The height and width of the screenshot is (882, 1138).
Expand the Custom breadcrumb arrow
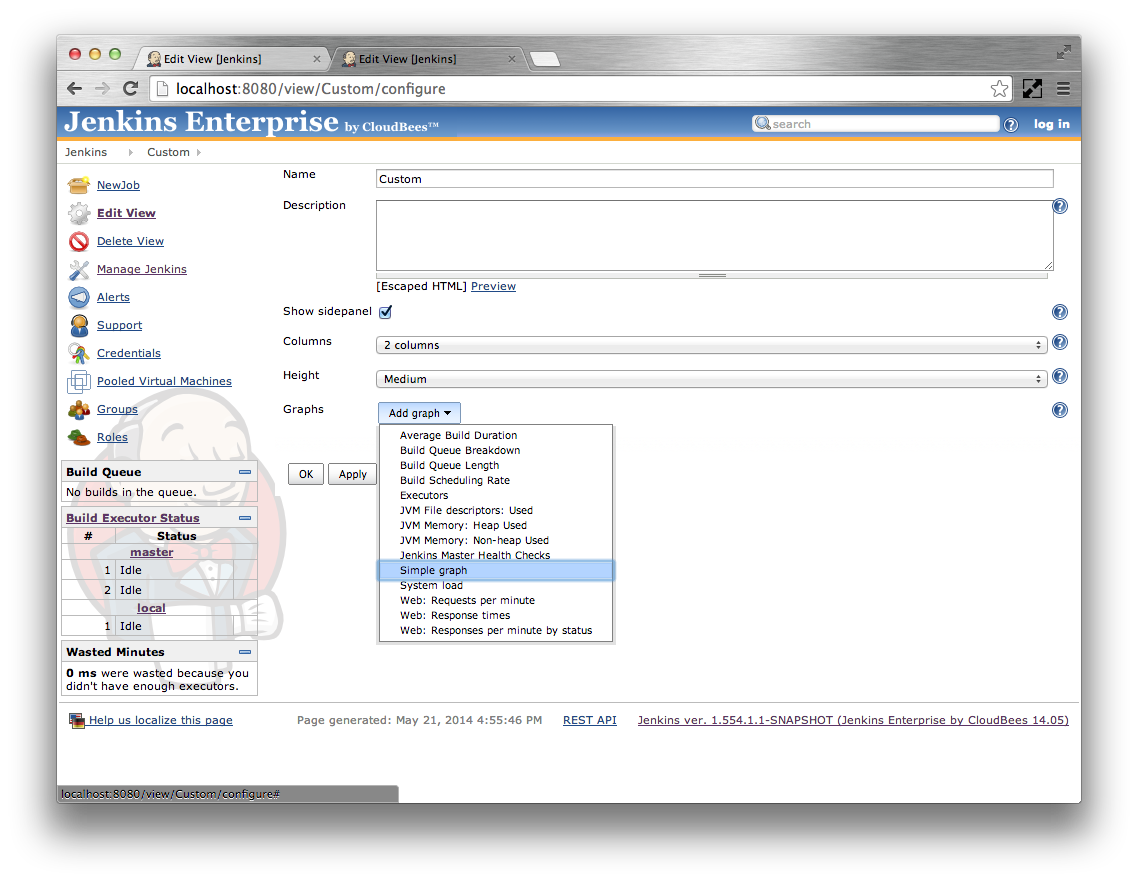point(199,152)
